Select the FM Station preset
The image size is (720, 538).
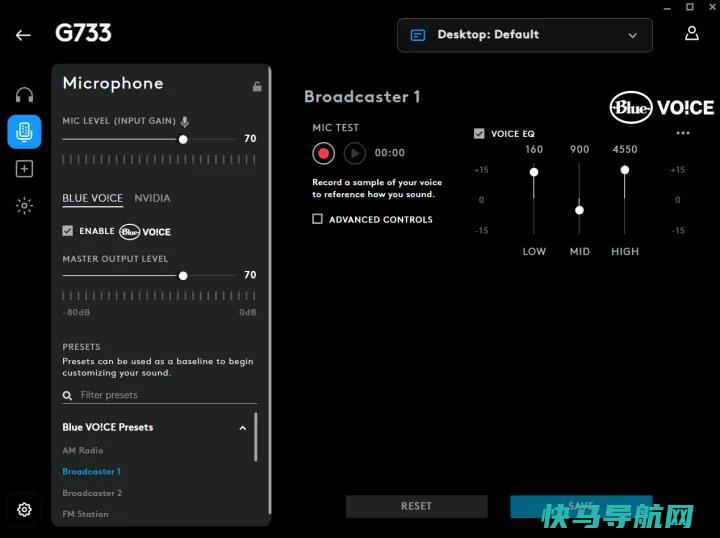pyautogui.click(x=85, y=514)
